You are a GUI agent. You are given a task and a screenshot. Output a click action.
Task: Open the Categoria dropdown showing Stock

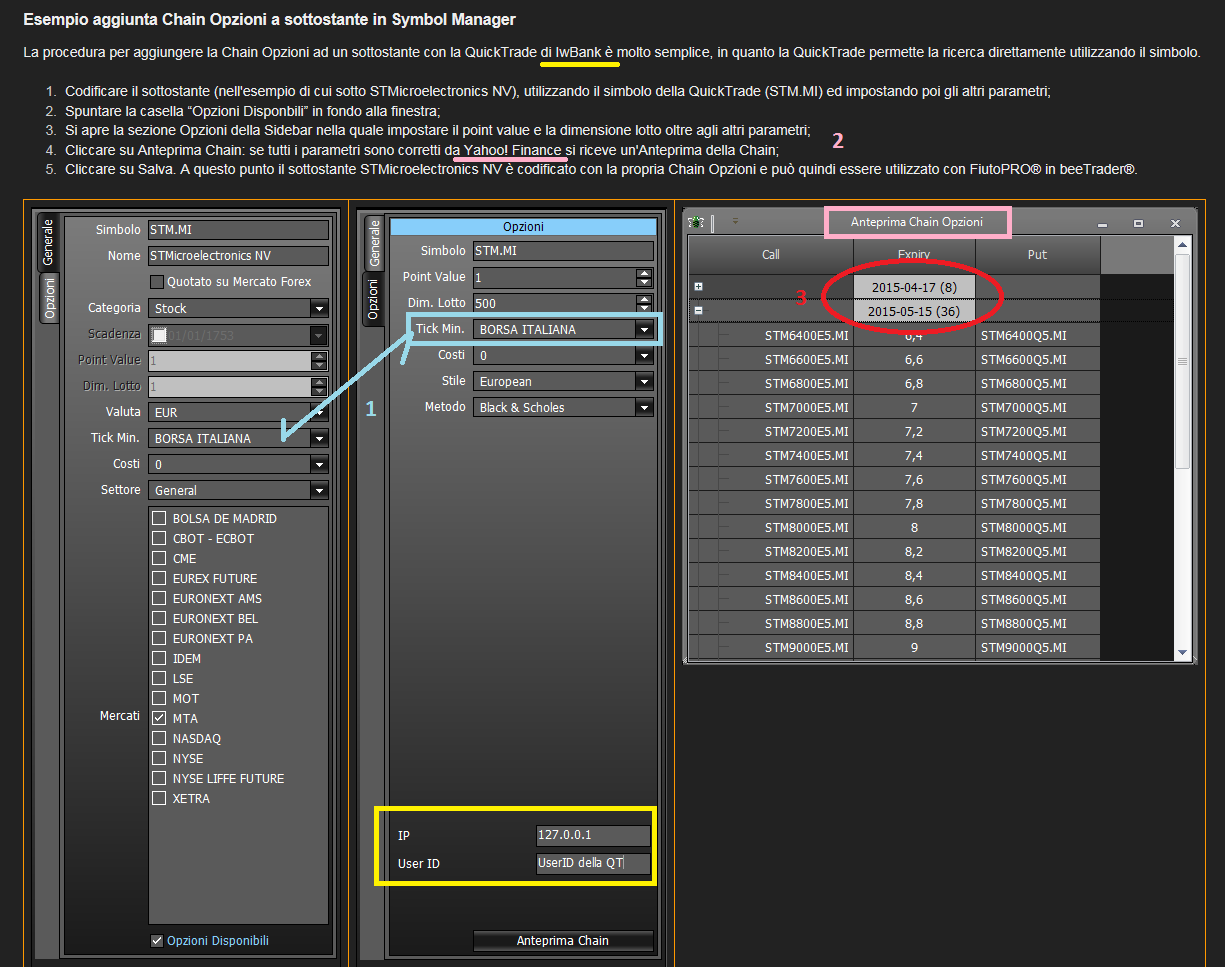tap(238, 308)
